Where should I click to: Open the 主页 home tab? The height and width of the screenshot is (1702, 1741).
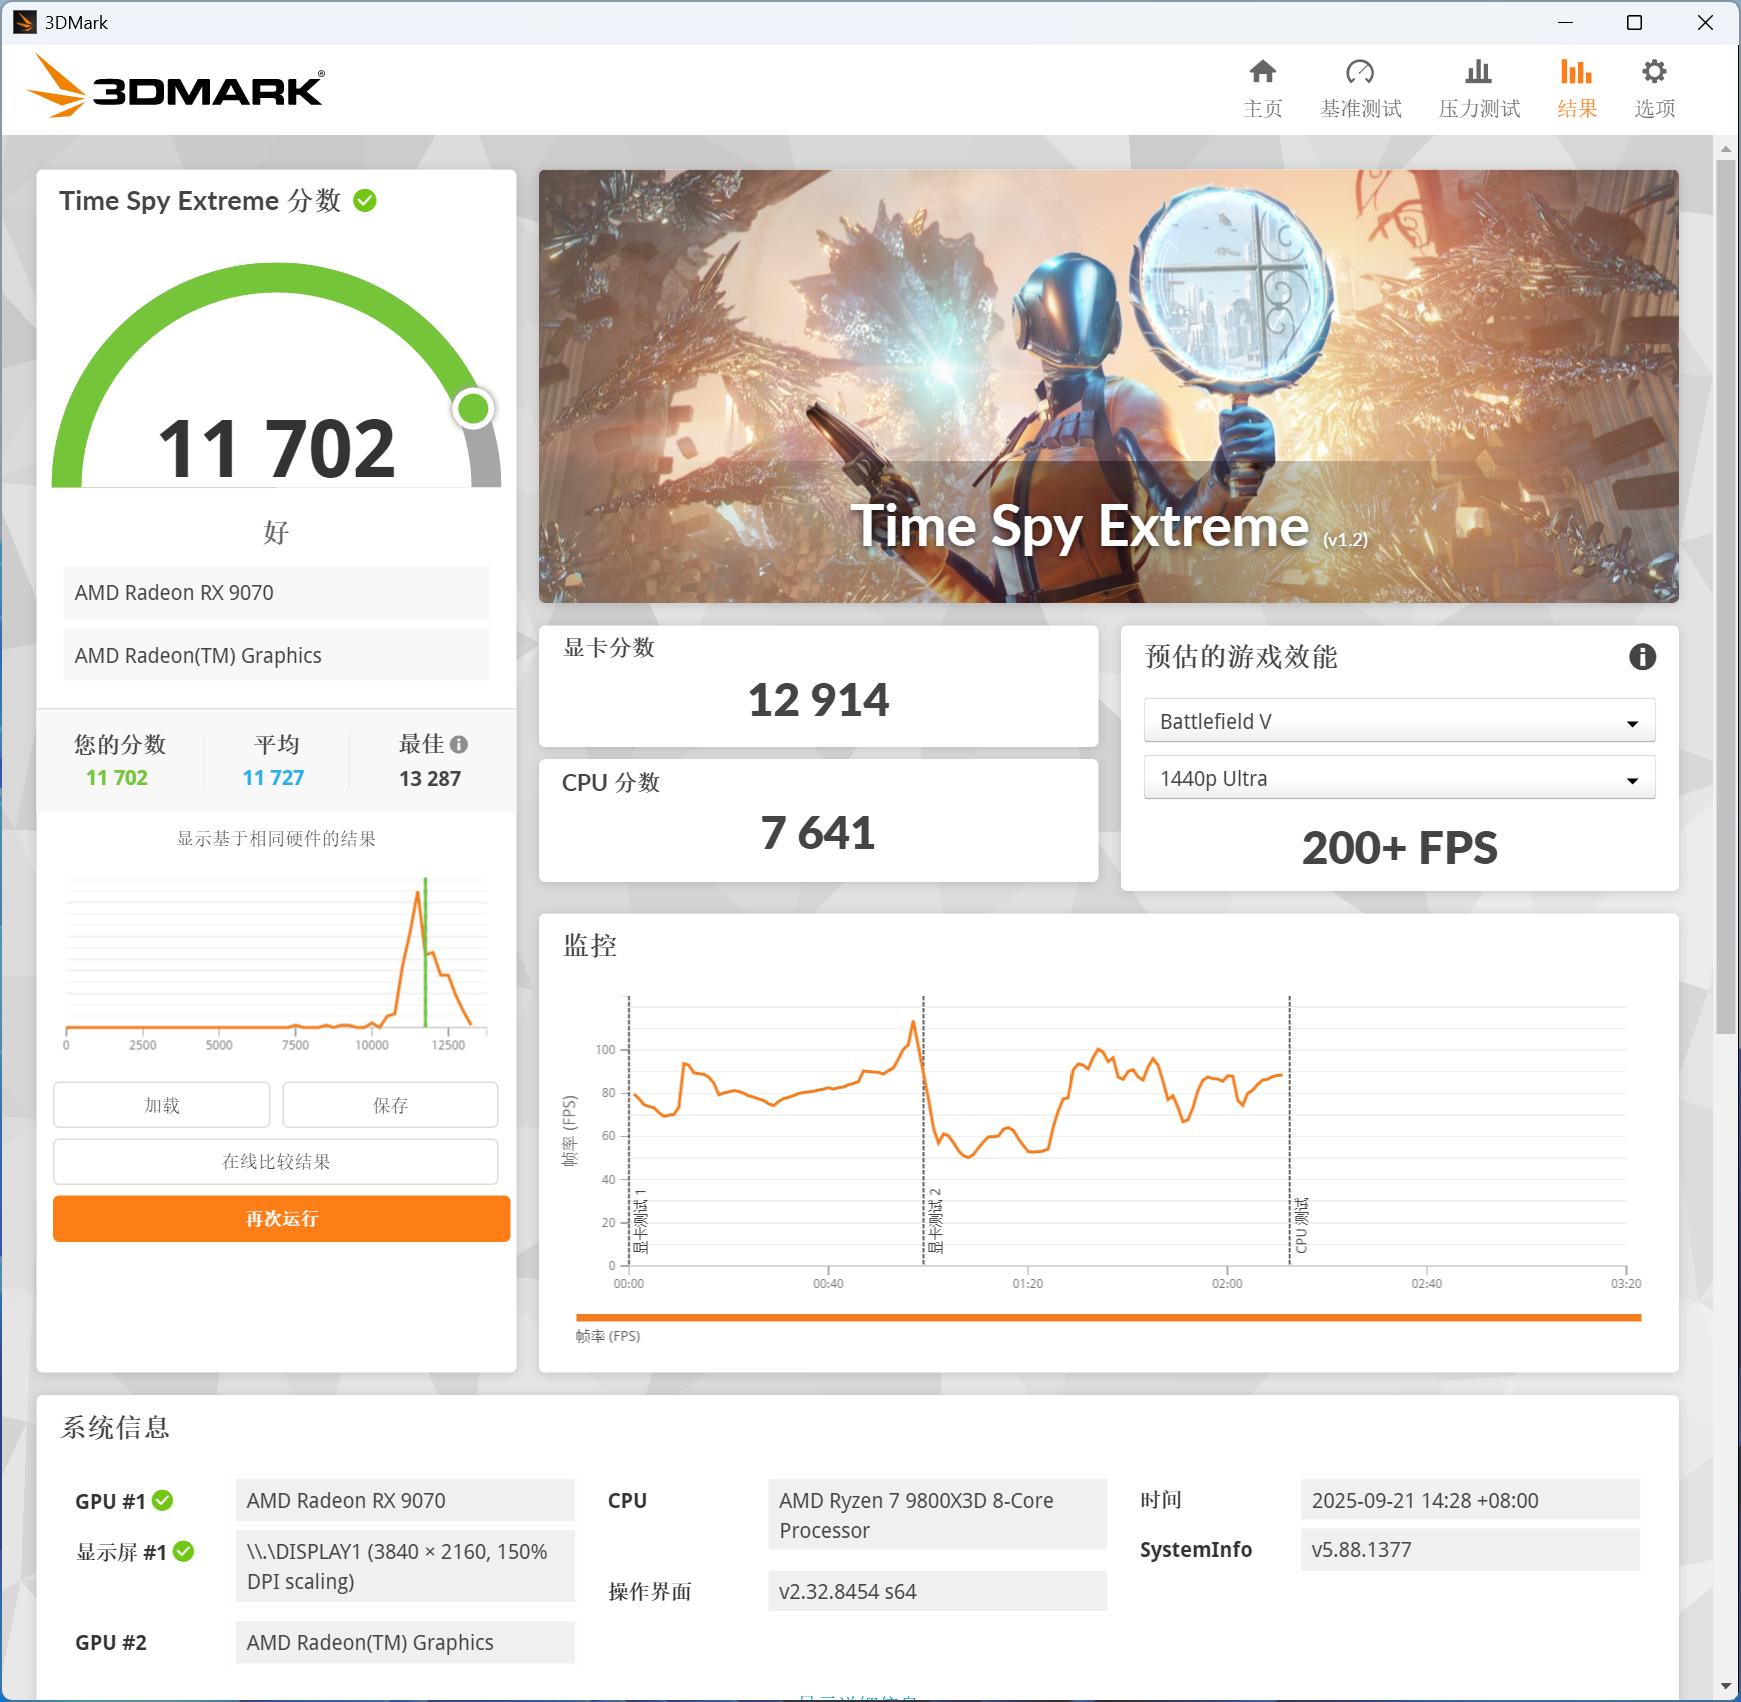click(x=1262, y=89)
